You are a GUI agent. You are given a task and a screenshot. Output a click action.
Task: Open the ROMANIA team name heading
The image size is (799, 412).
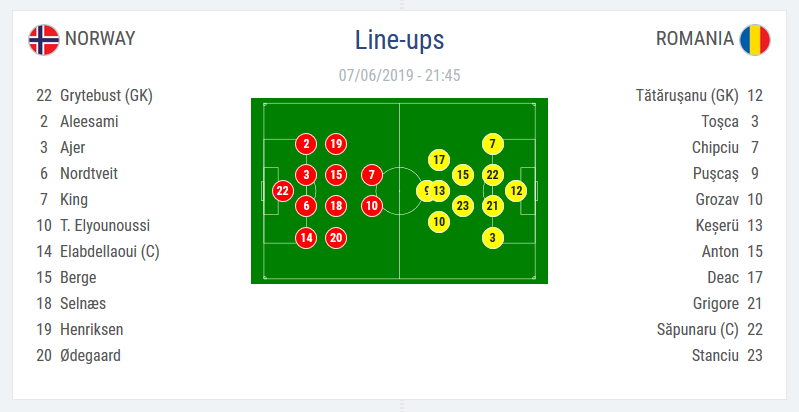[695, 39]
